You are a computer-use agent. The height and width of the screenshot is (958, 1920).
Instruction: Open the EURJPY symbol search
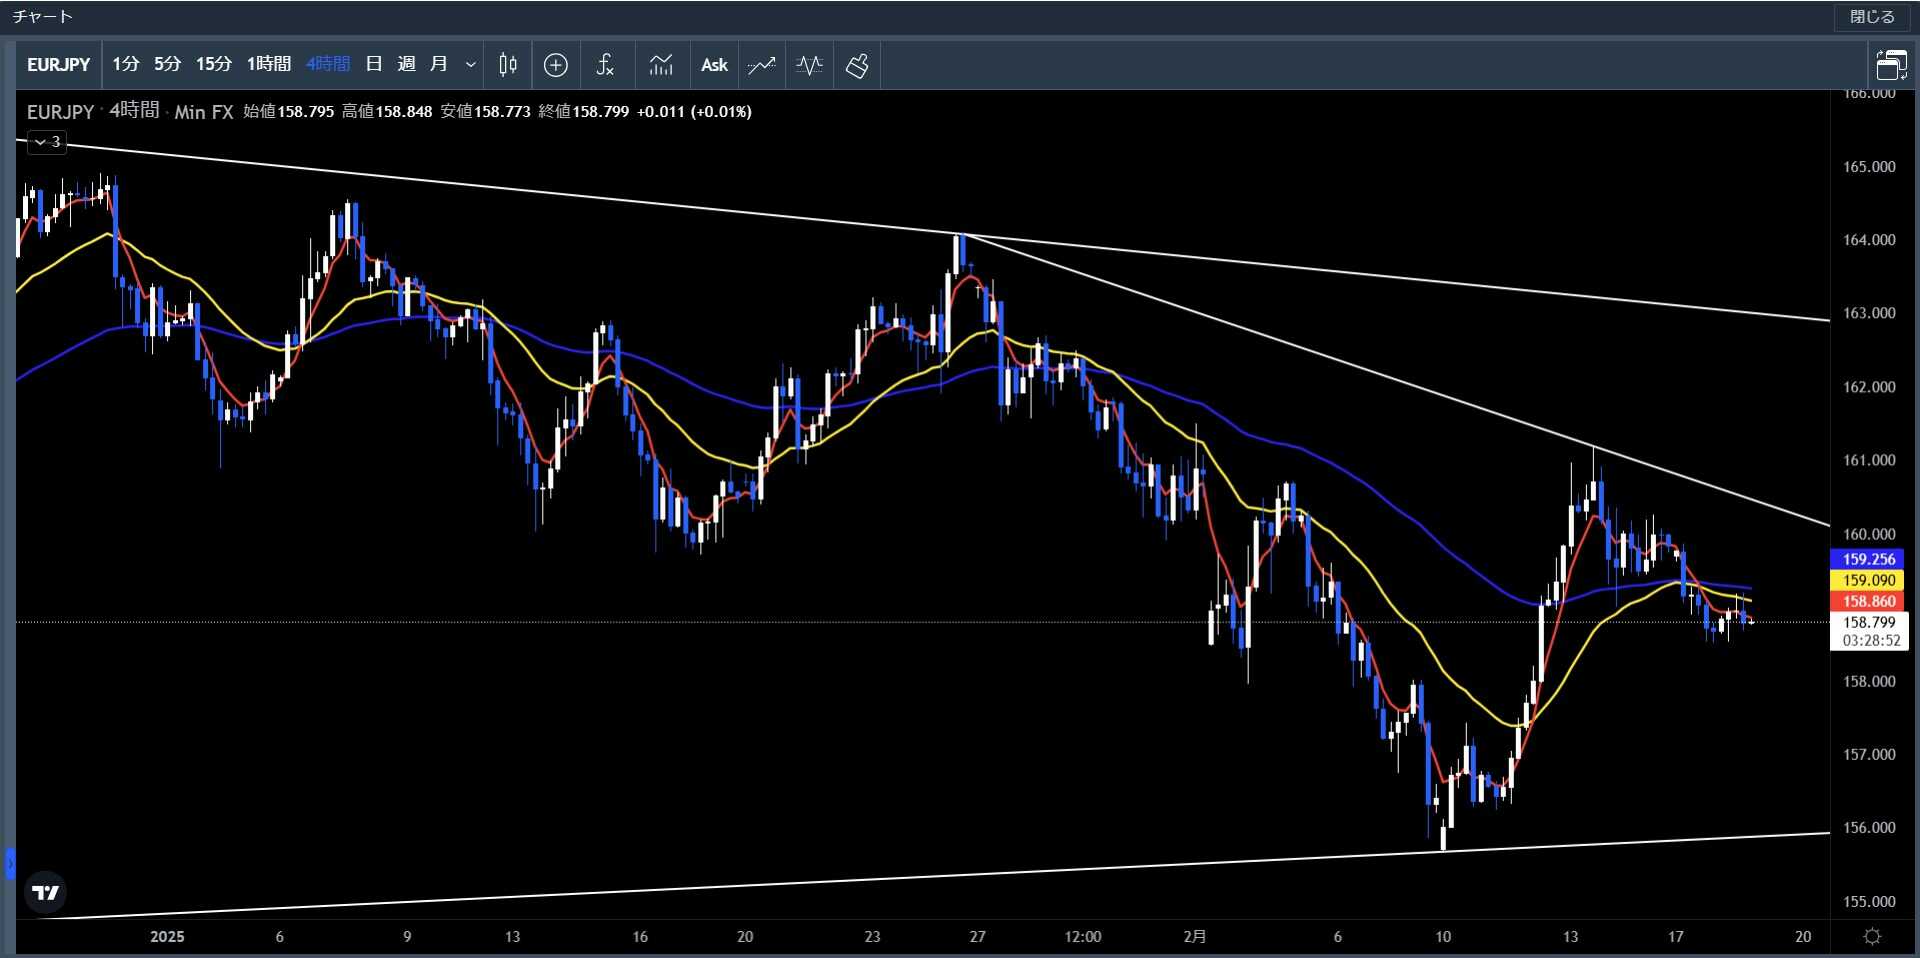(x=58, y=65)
